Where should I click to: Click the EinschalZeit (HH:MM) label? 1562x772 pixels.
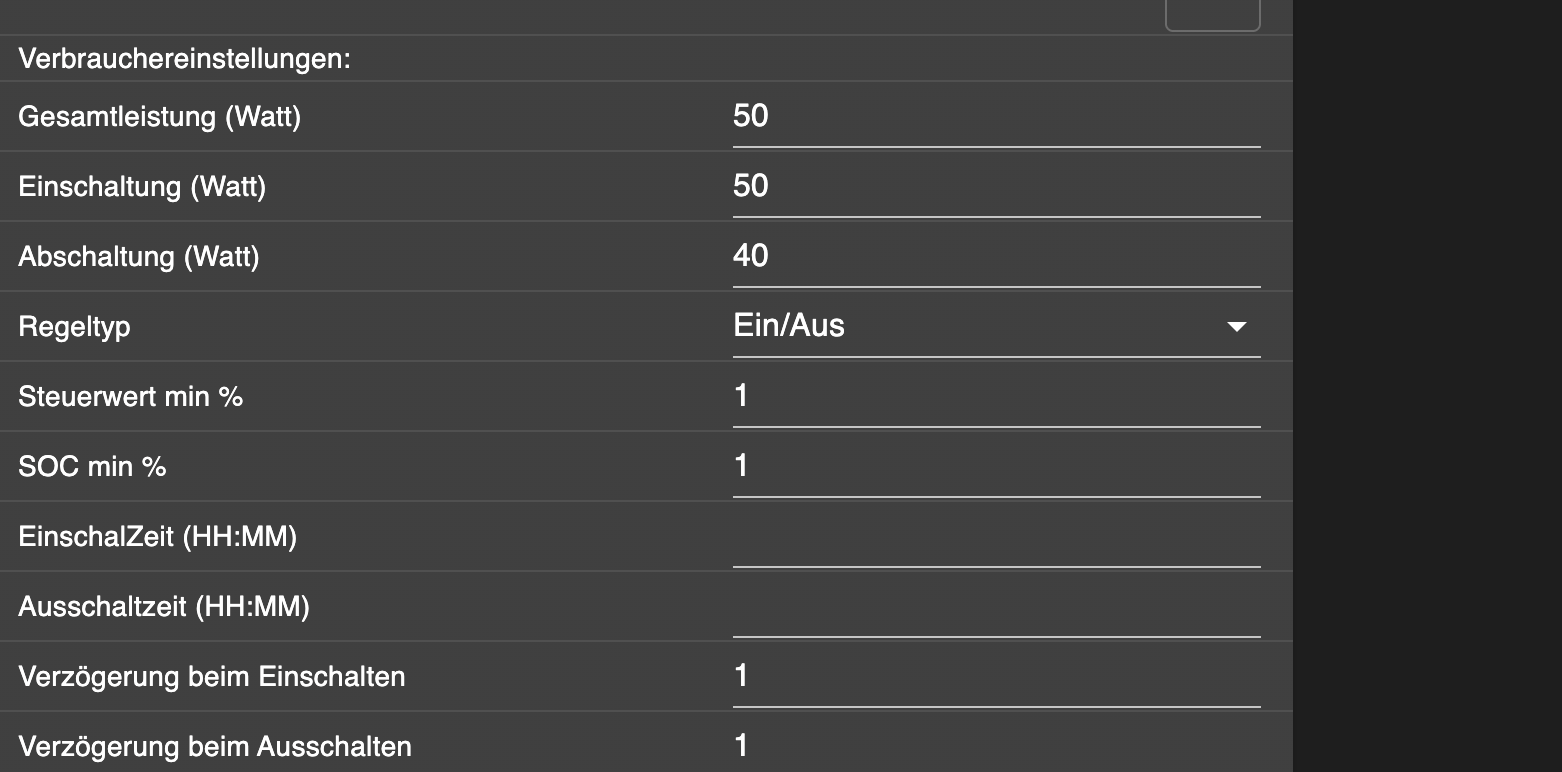click(x=158, y=537)
